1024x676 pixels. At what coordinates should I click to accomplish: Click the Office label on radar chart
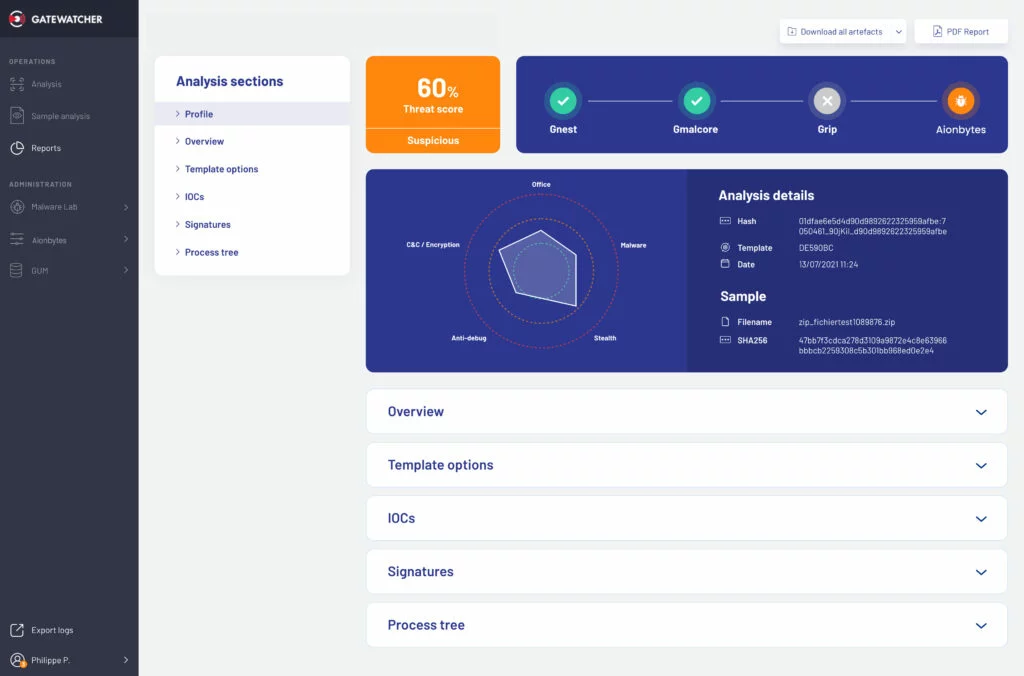coord(541,184)
